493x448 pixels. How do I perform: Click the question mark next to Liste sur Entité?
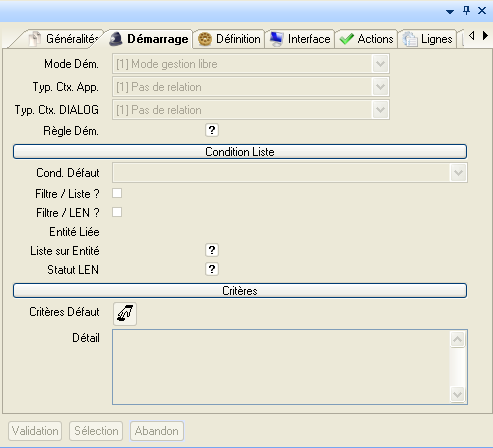212,250
